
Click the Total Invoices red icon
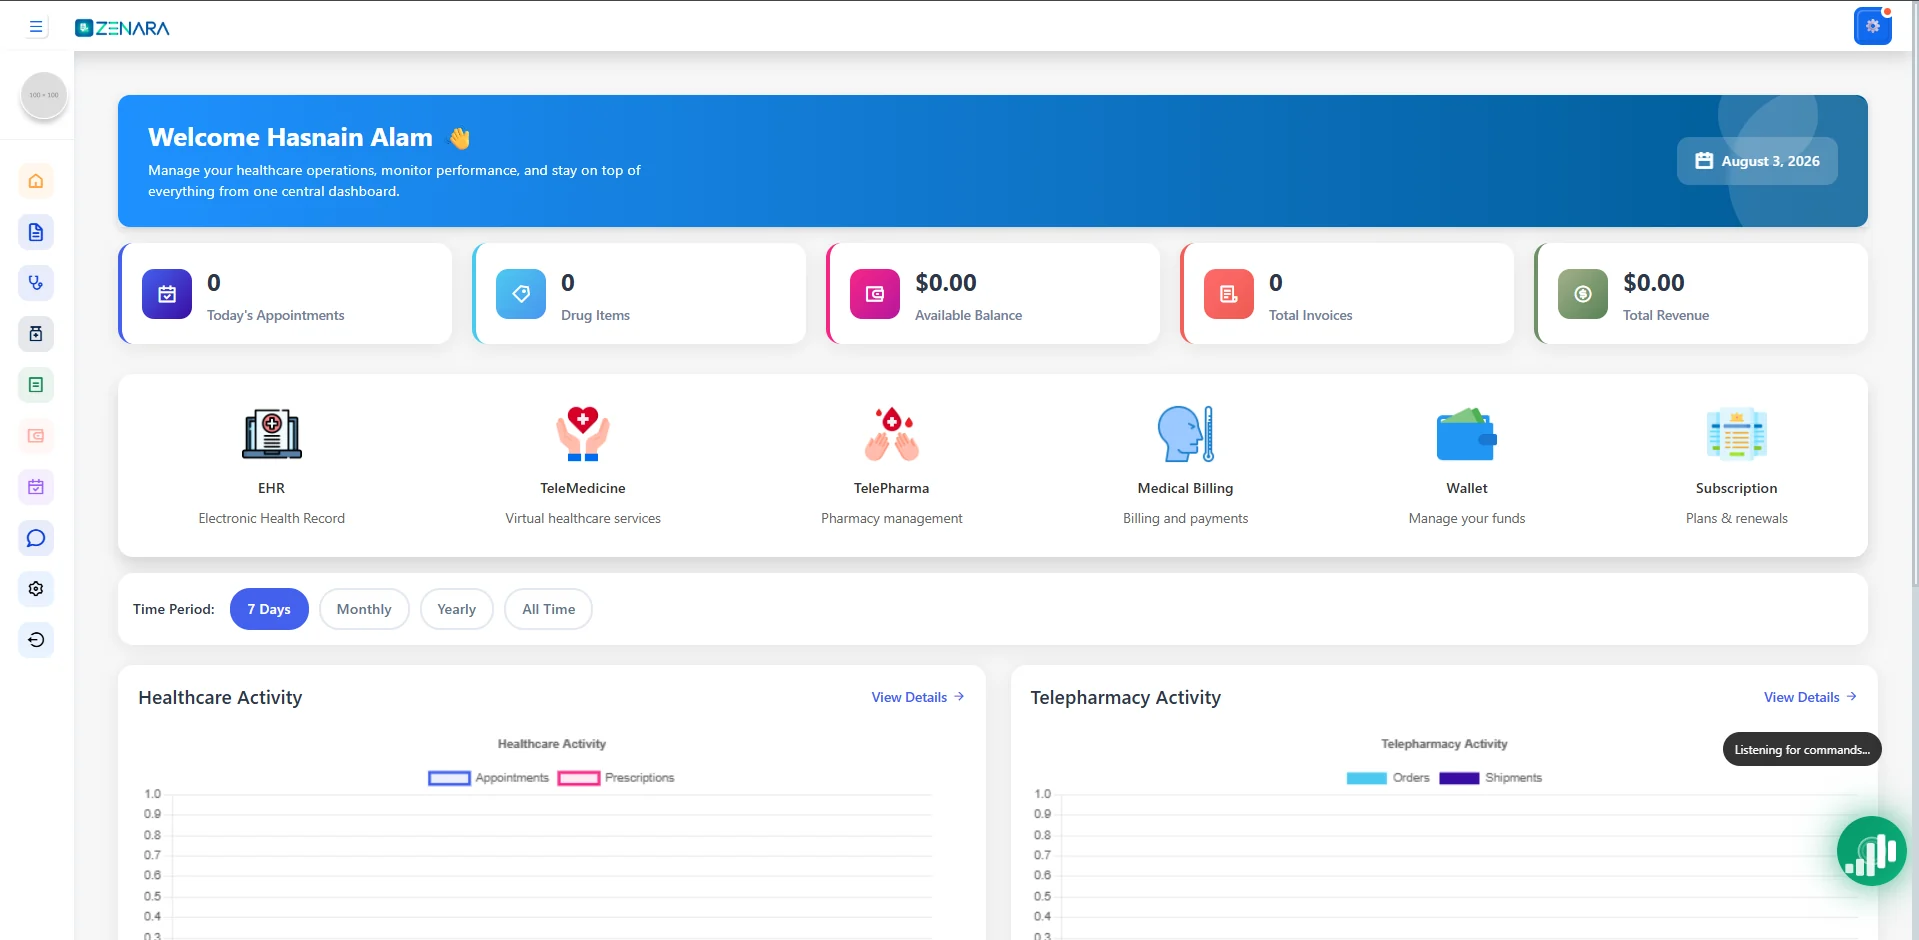pos(1229,294)
